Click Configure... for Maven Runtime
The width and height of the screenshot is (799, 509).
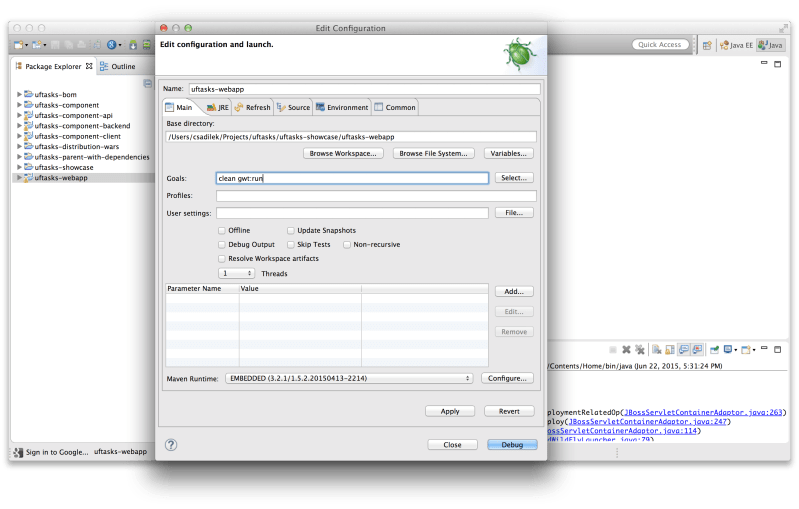coord(507,379)
